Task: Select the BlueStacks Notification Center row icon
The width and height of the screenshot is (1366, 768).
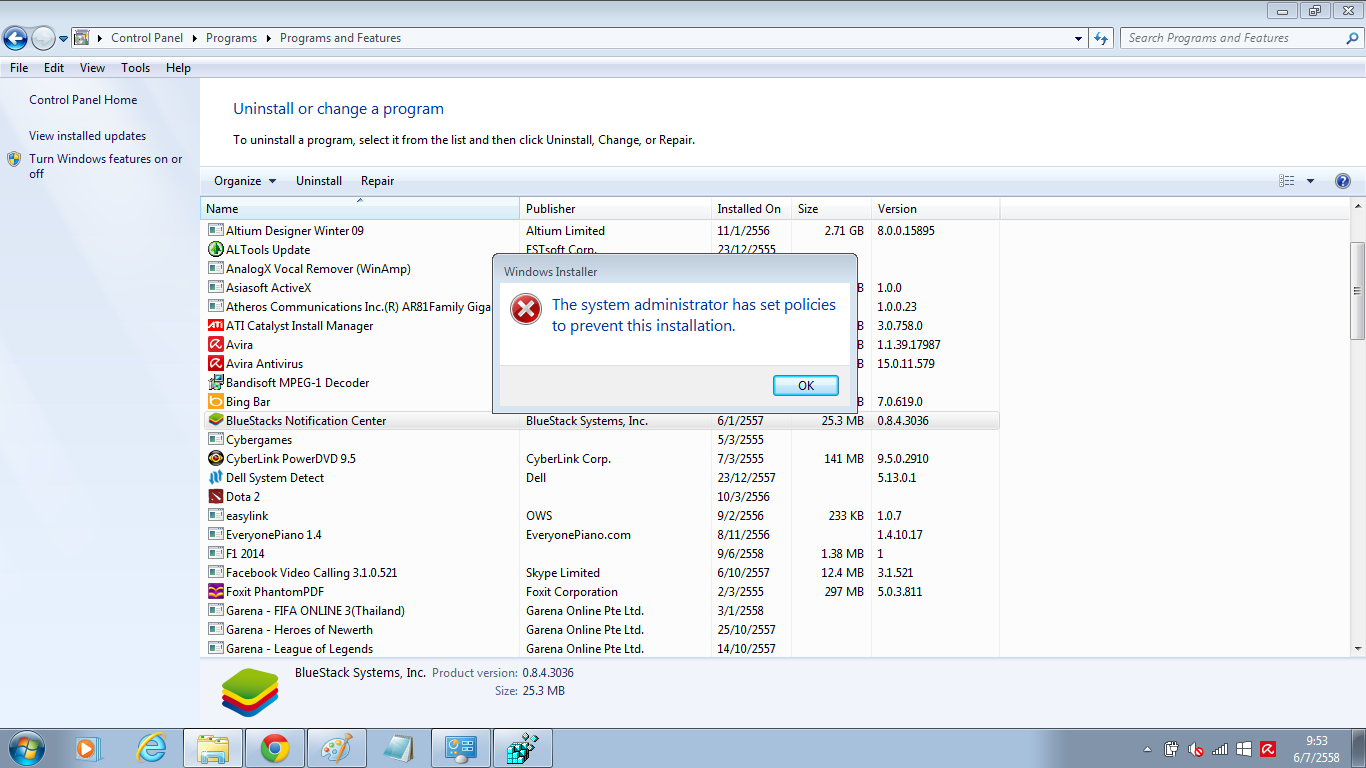Action: [215, 421]
